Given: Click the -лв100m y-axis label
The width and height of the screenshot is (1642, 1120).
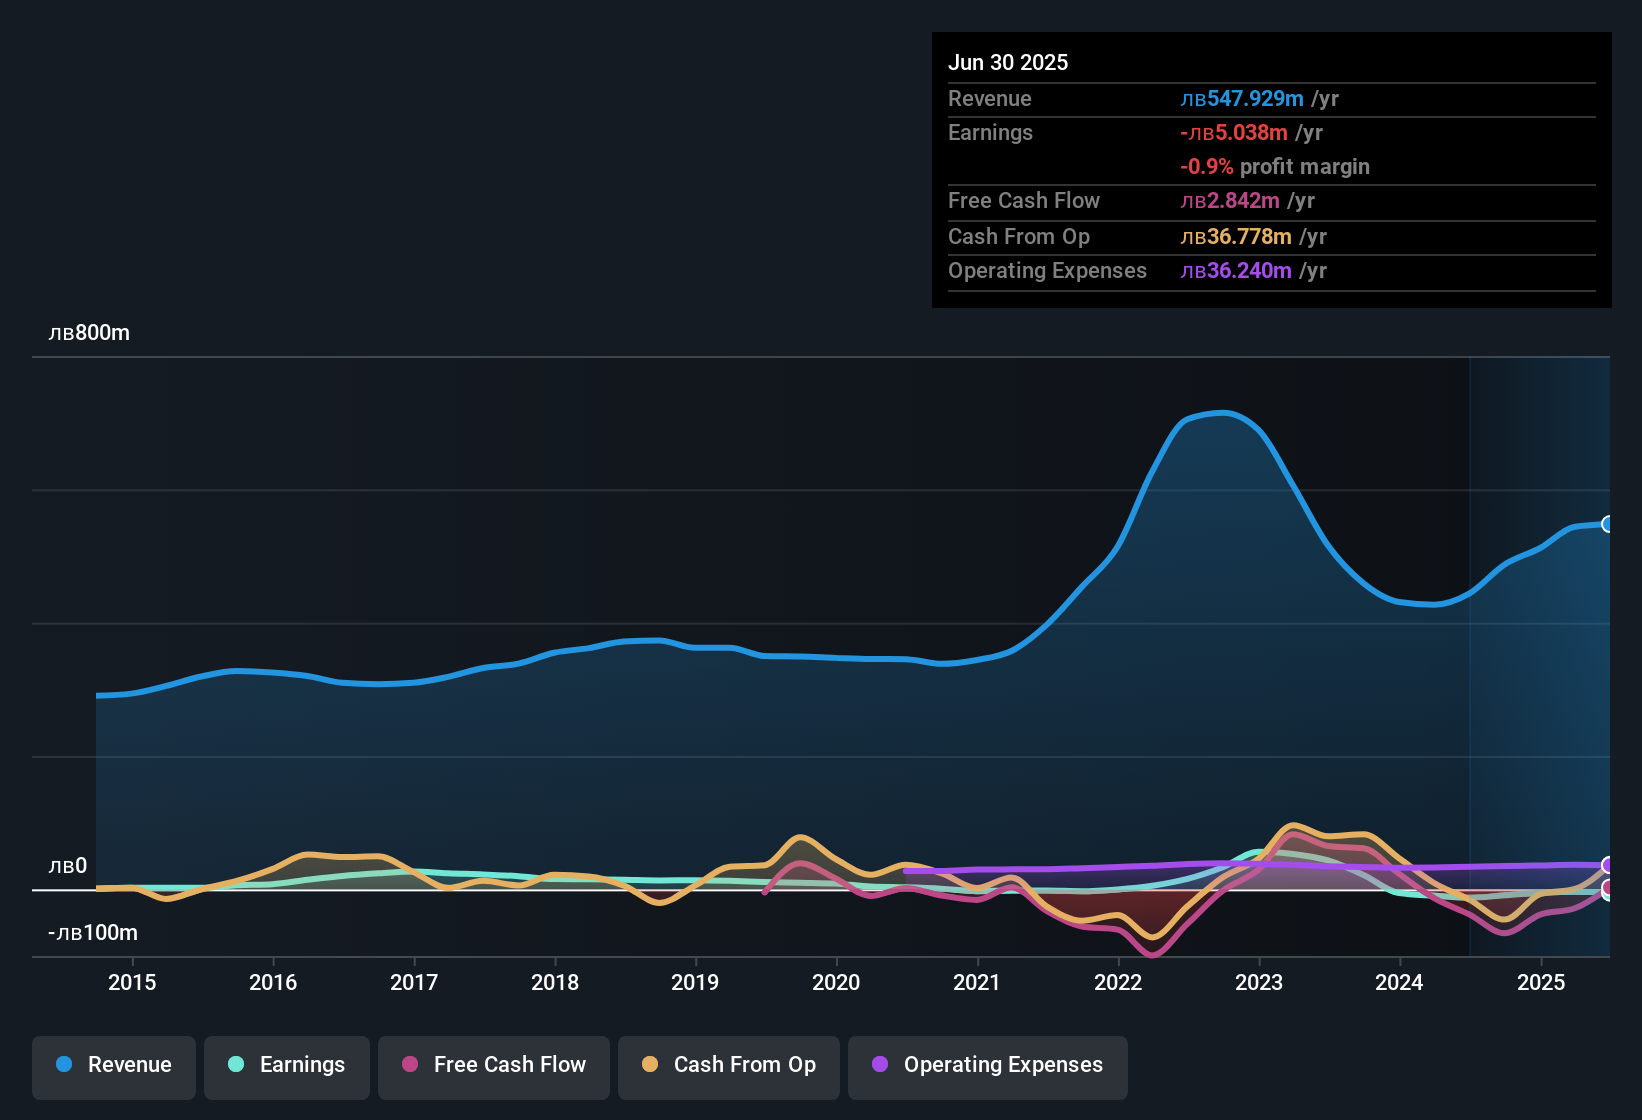Looking at the screenshot, I should point(93,933).
